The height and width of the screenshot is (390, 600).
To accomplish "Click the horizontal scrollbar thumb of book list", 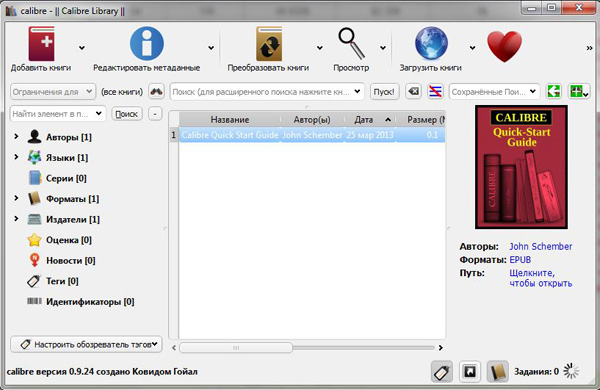I will click(x=236, y=348).
